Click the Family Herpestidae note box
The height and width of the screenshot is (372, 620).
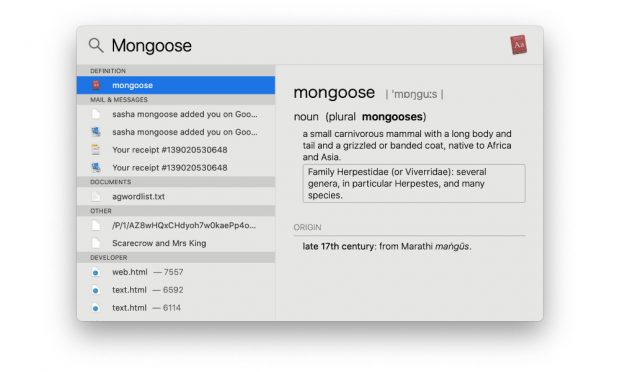[x=414, y=183]
